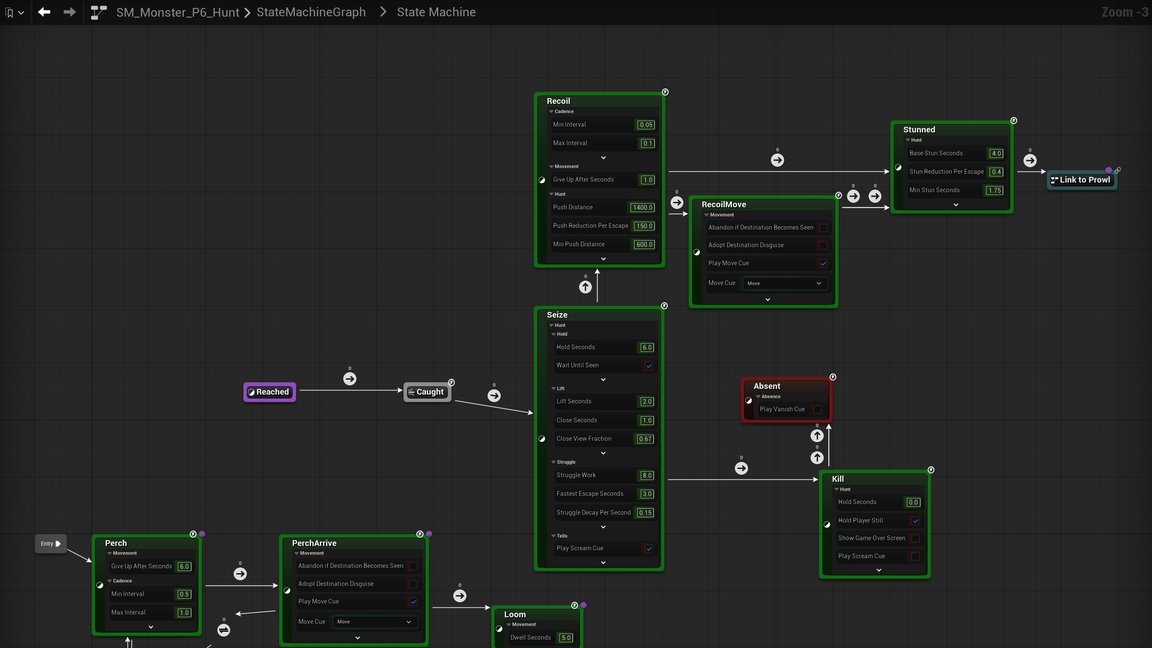
Task: Collapse Struggle section in Seize node
Action: pos(553,462)
